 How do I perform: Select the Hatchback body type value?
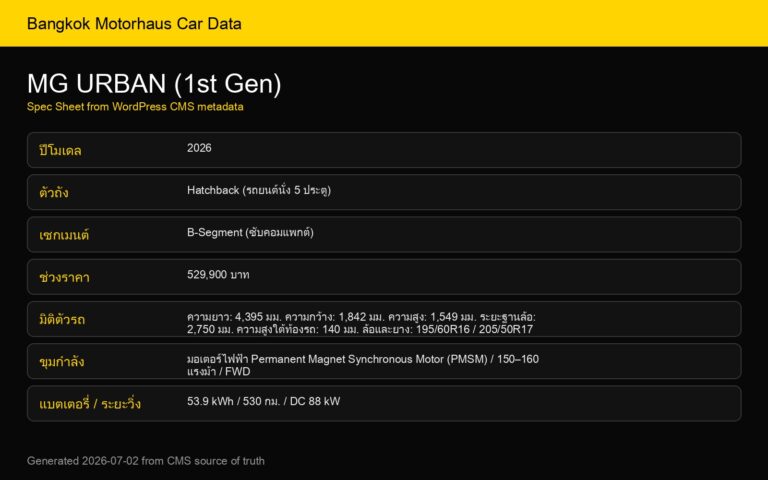259,190
